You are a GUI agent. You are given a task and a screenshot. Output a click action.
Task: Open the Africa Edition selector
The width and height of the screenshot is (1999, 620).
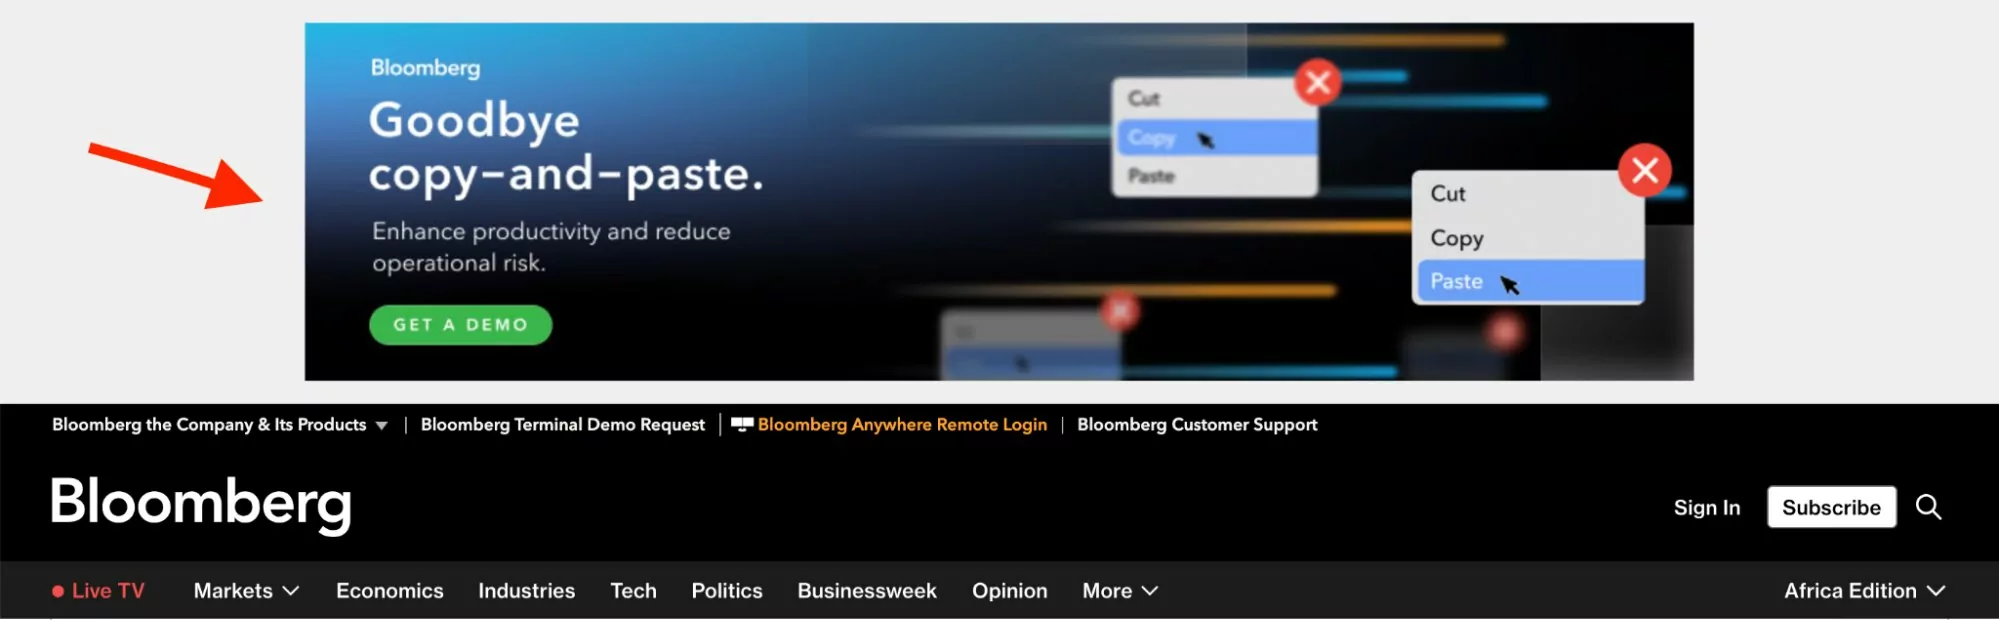tap(1864, 591)
